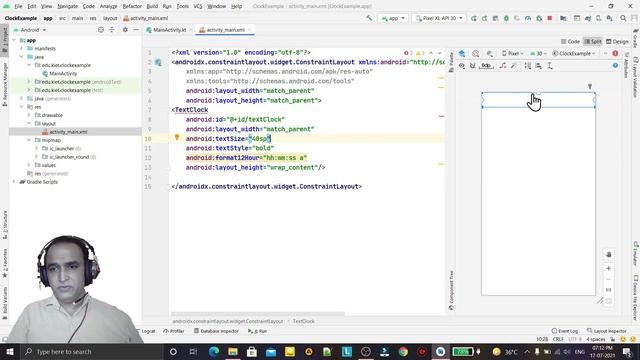
Task: Click the Windows search box
Action: coord(91,351)
